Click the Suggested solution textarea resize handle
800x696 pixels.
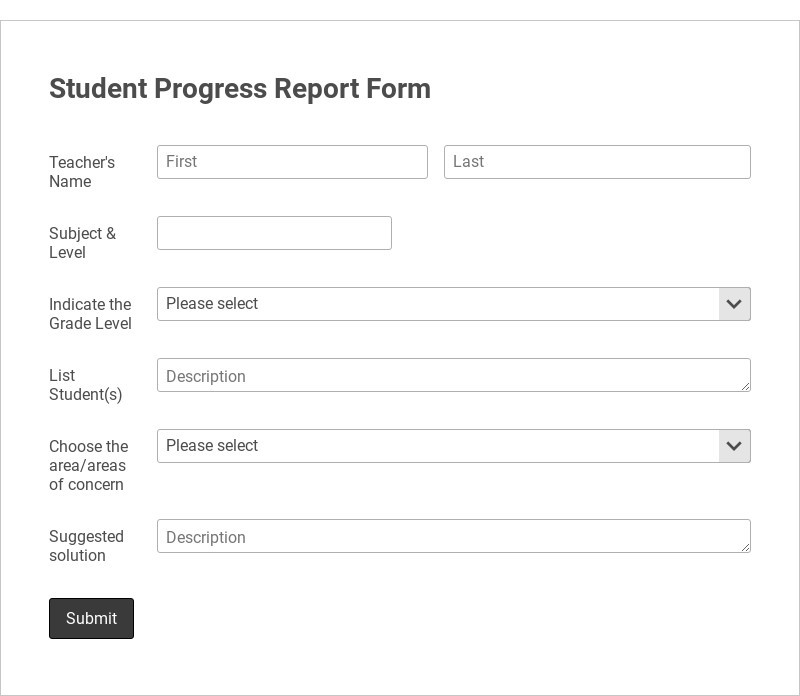(745, 547)
